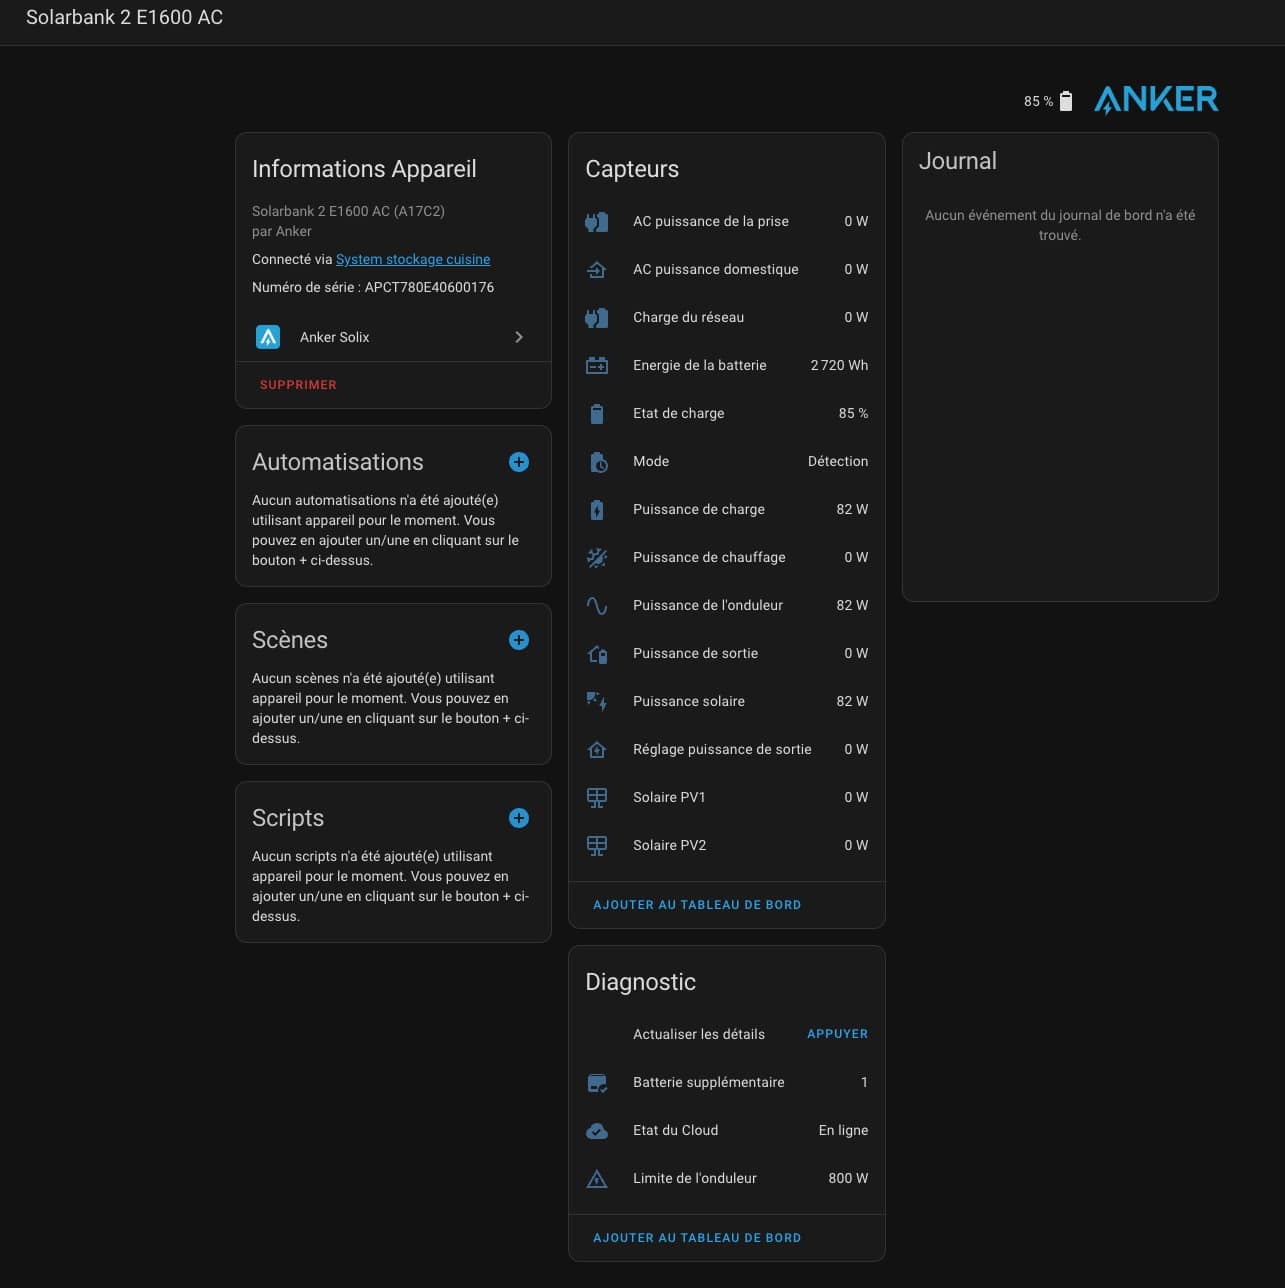Click the Solaire PV2 label

(669, 845)
